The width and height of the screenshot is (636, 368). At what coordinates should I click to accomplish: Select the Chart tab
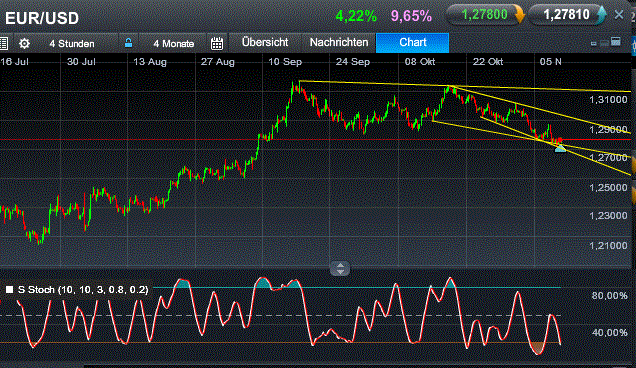pos(413,43)
